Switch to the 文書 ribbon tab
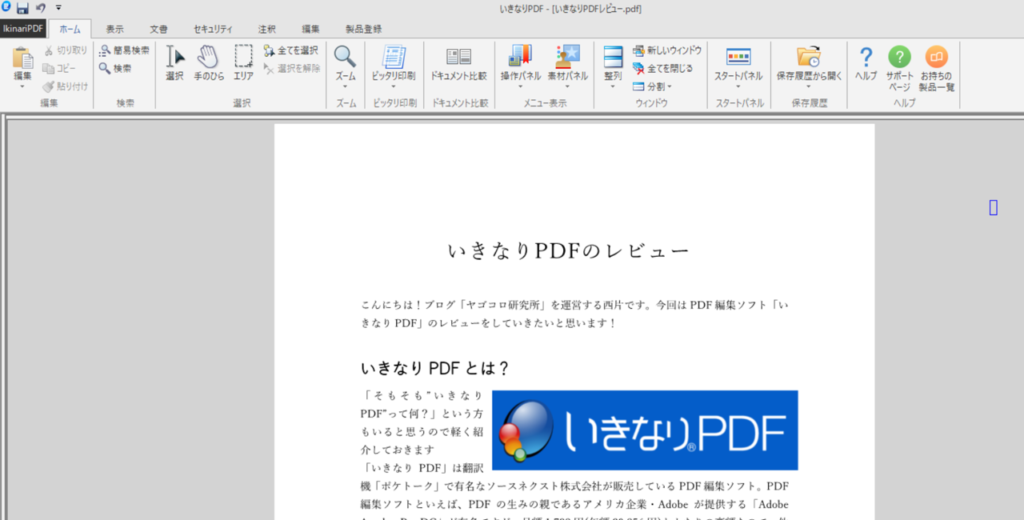Viewport: 1024px width, 520px height. 158,29
